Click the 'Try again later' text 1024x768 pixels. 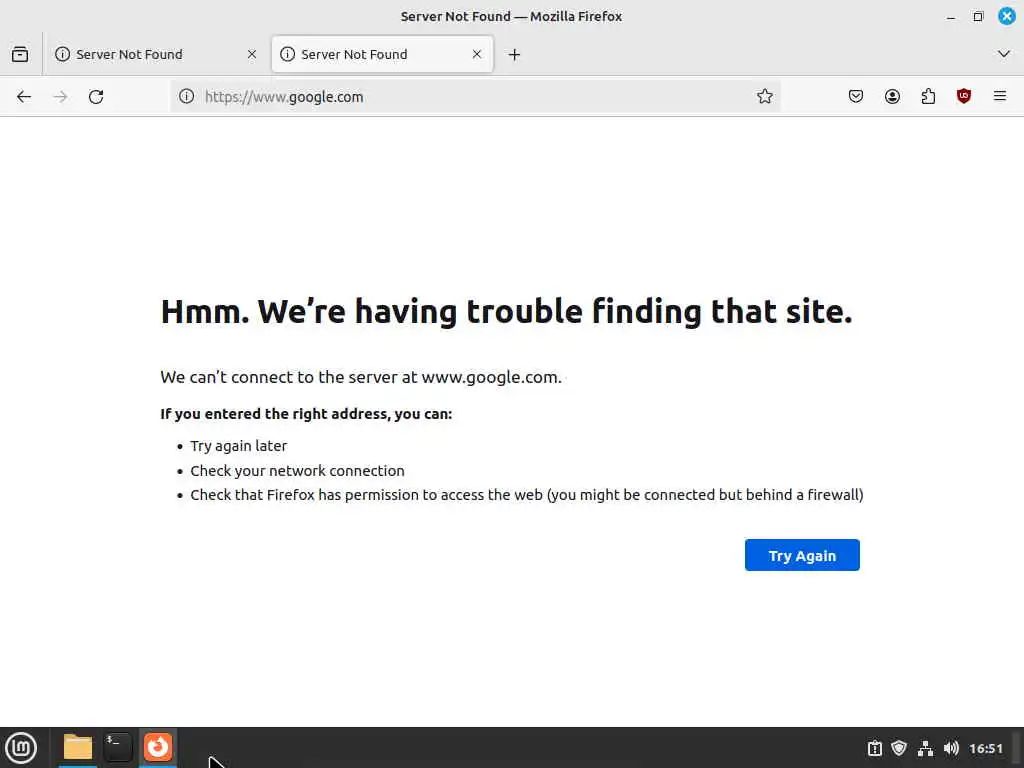point(238,445)
